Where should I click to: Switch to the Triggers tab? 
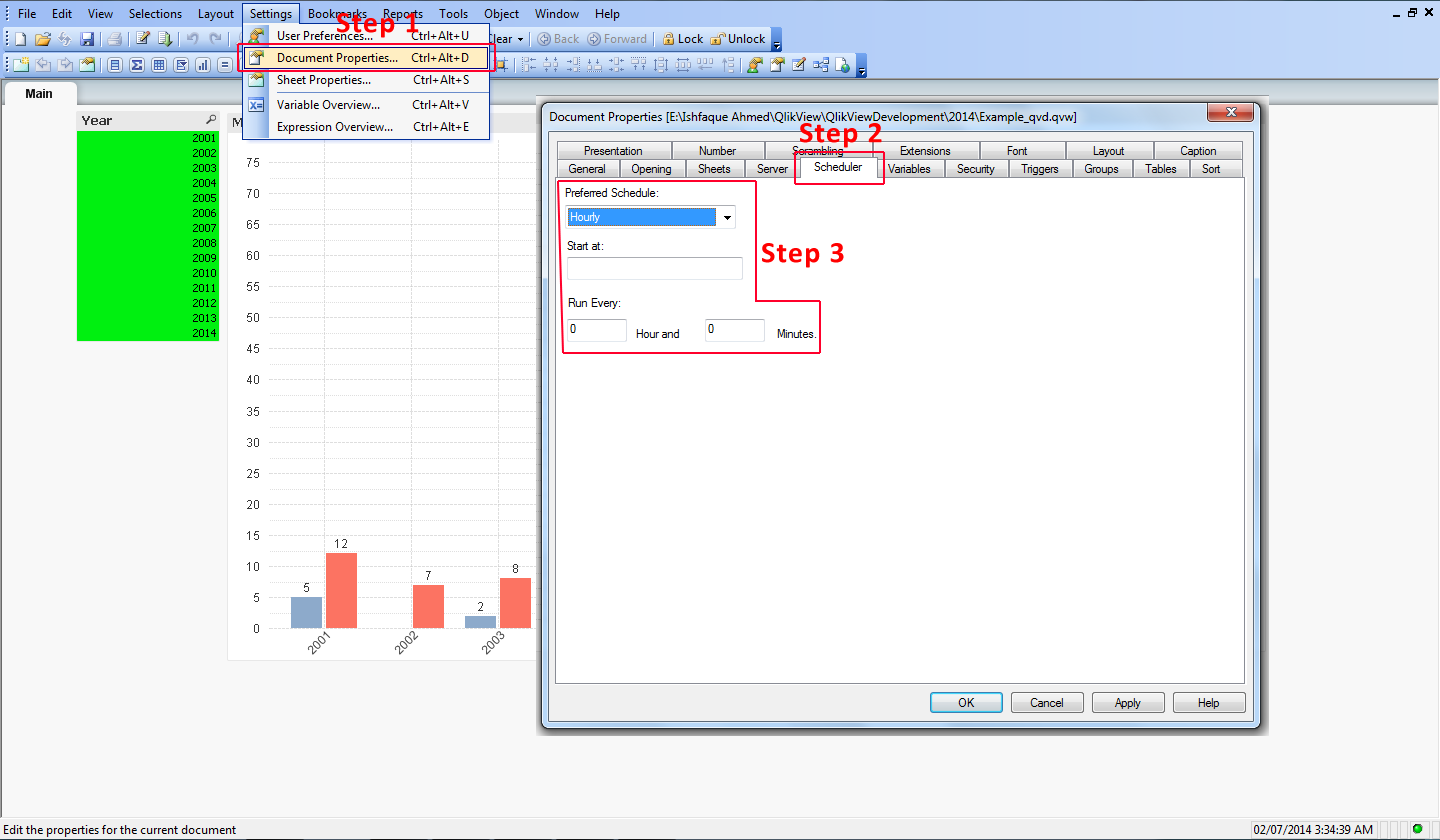[x=1040, y=169]
